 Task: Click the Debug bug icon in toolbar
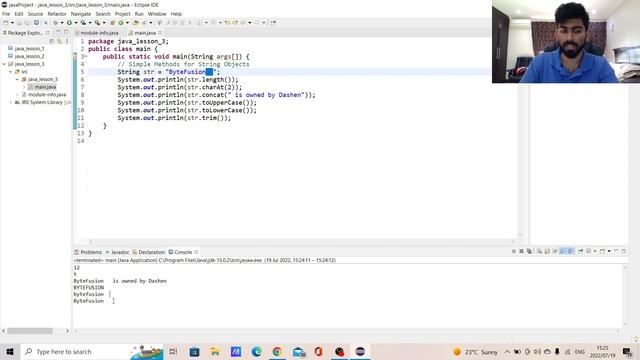56,23
